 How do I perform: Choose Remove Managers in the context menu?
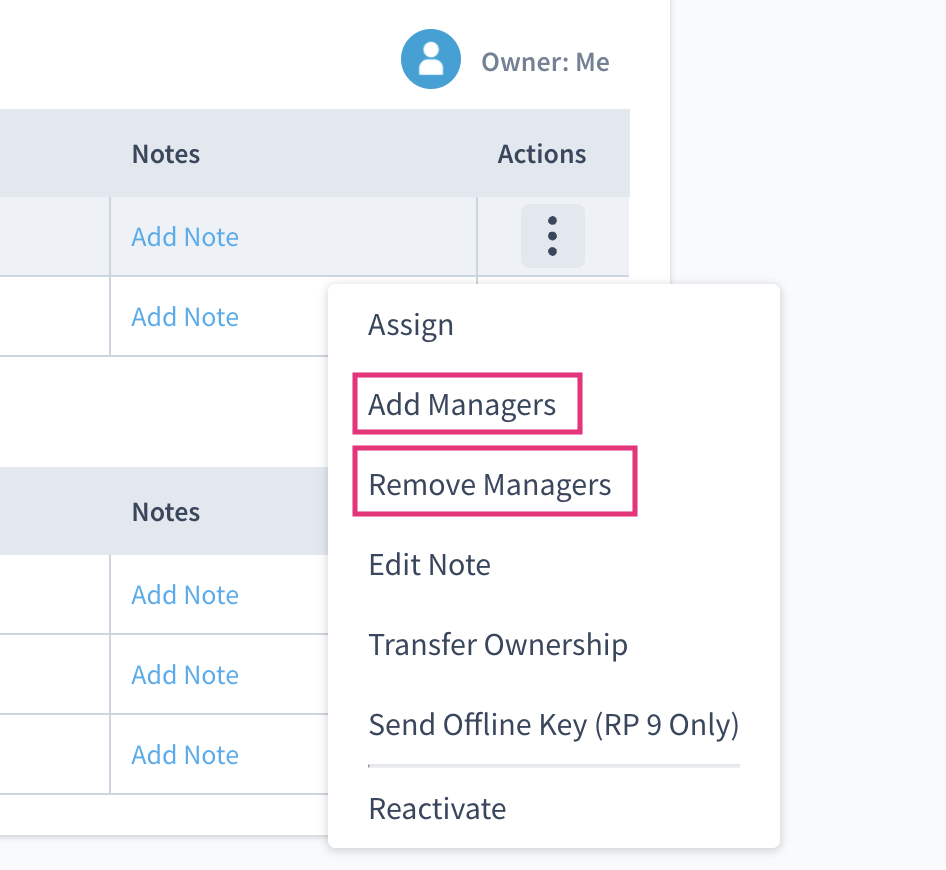490,485
